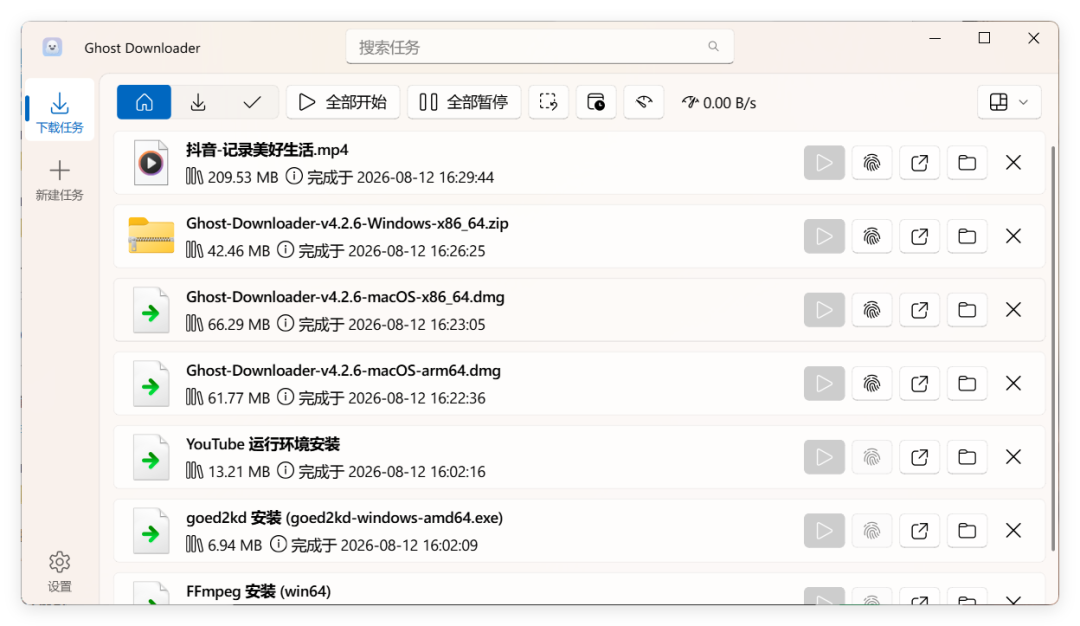This screenshot has height=626, width=1080.
Task: Open folder for goed2kd 安装
Action: 967,531
